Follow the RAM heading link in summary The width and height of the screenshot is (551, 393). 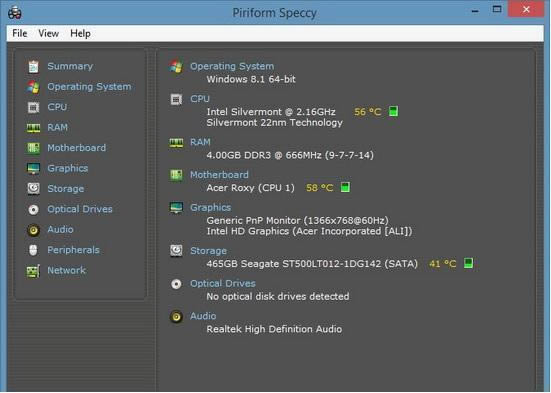point(200,142)
